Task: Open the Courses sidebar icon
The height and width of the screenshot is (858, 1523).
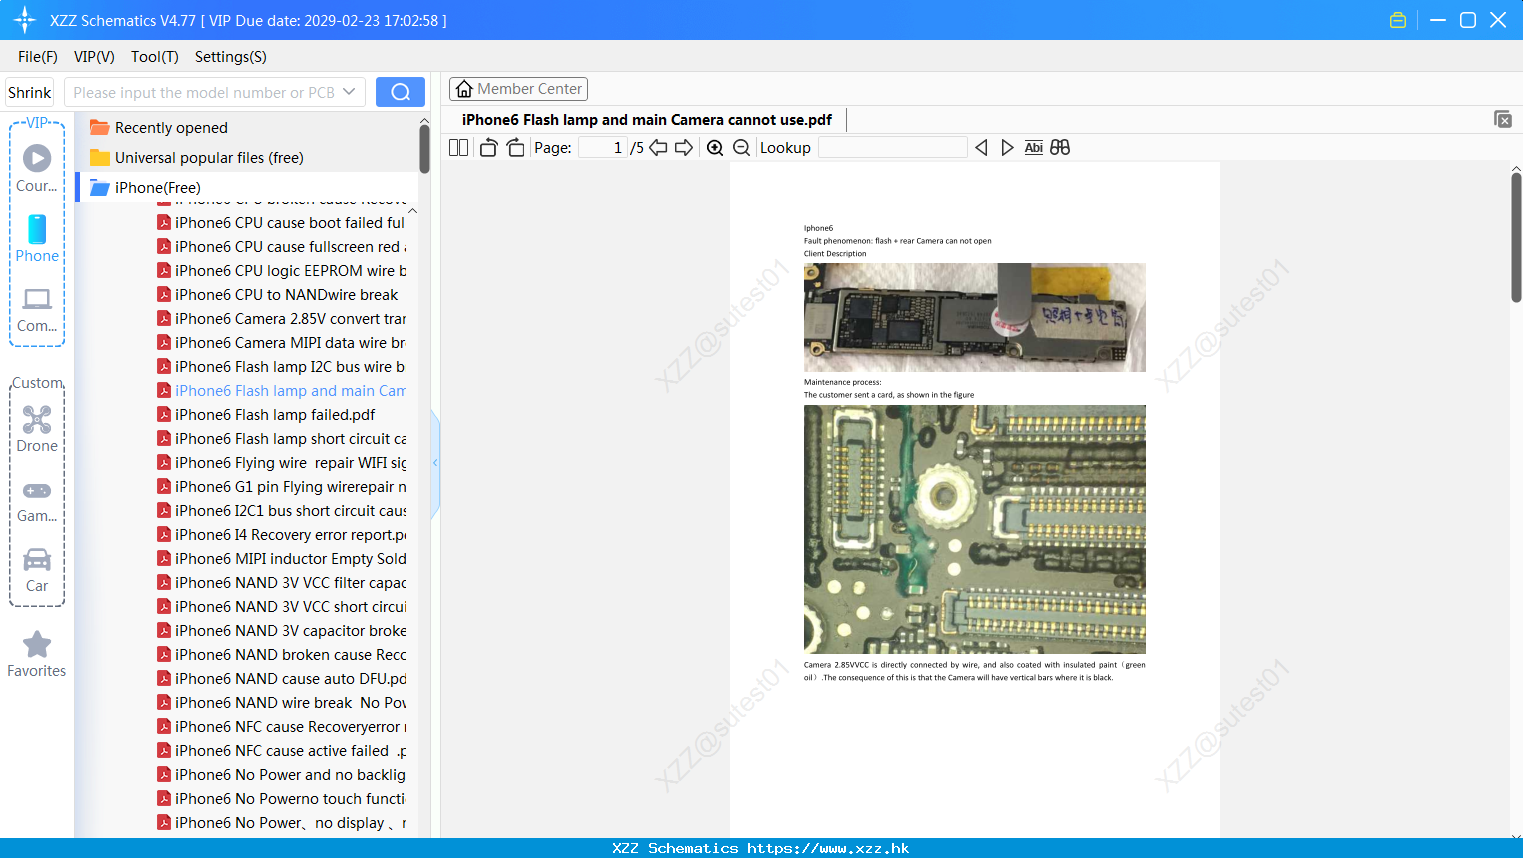Action: pos(37,168)
